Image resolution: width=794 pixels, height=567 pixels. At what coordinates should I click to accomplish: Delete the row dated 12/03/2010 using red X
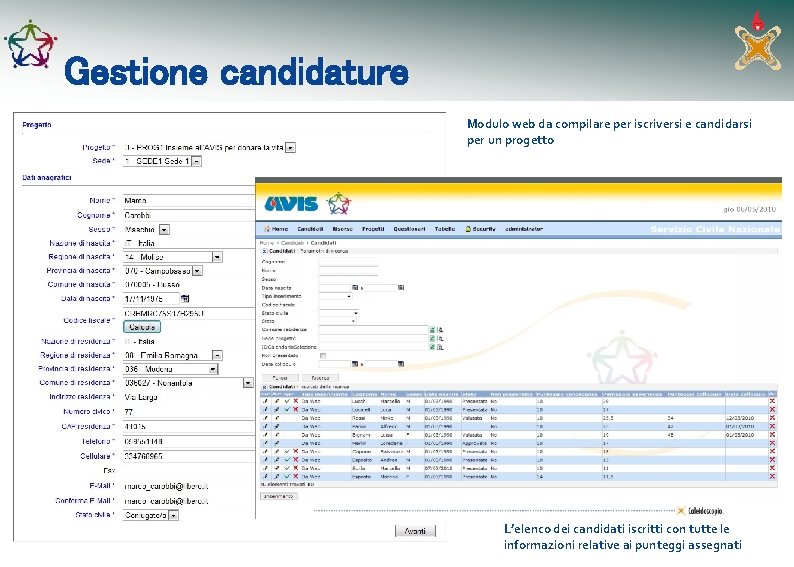[772, 418]
